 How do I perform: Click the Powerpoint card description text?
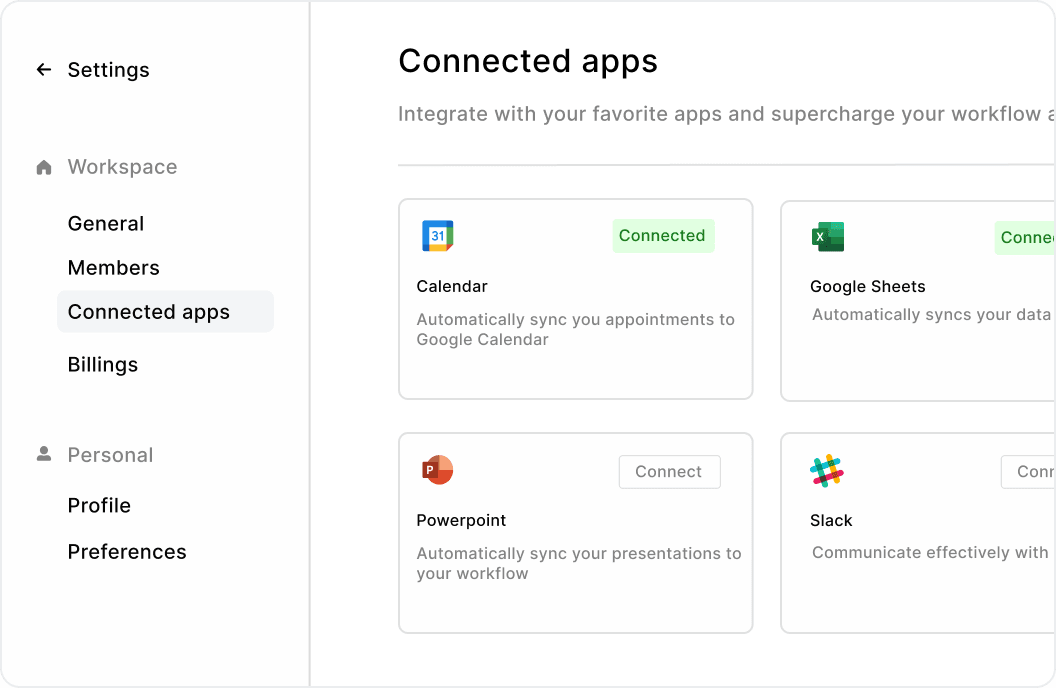579,563
